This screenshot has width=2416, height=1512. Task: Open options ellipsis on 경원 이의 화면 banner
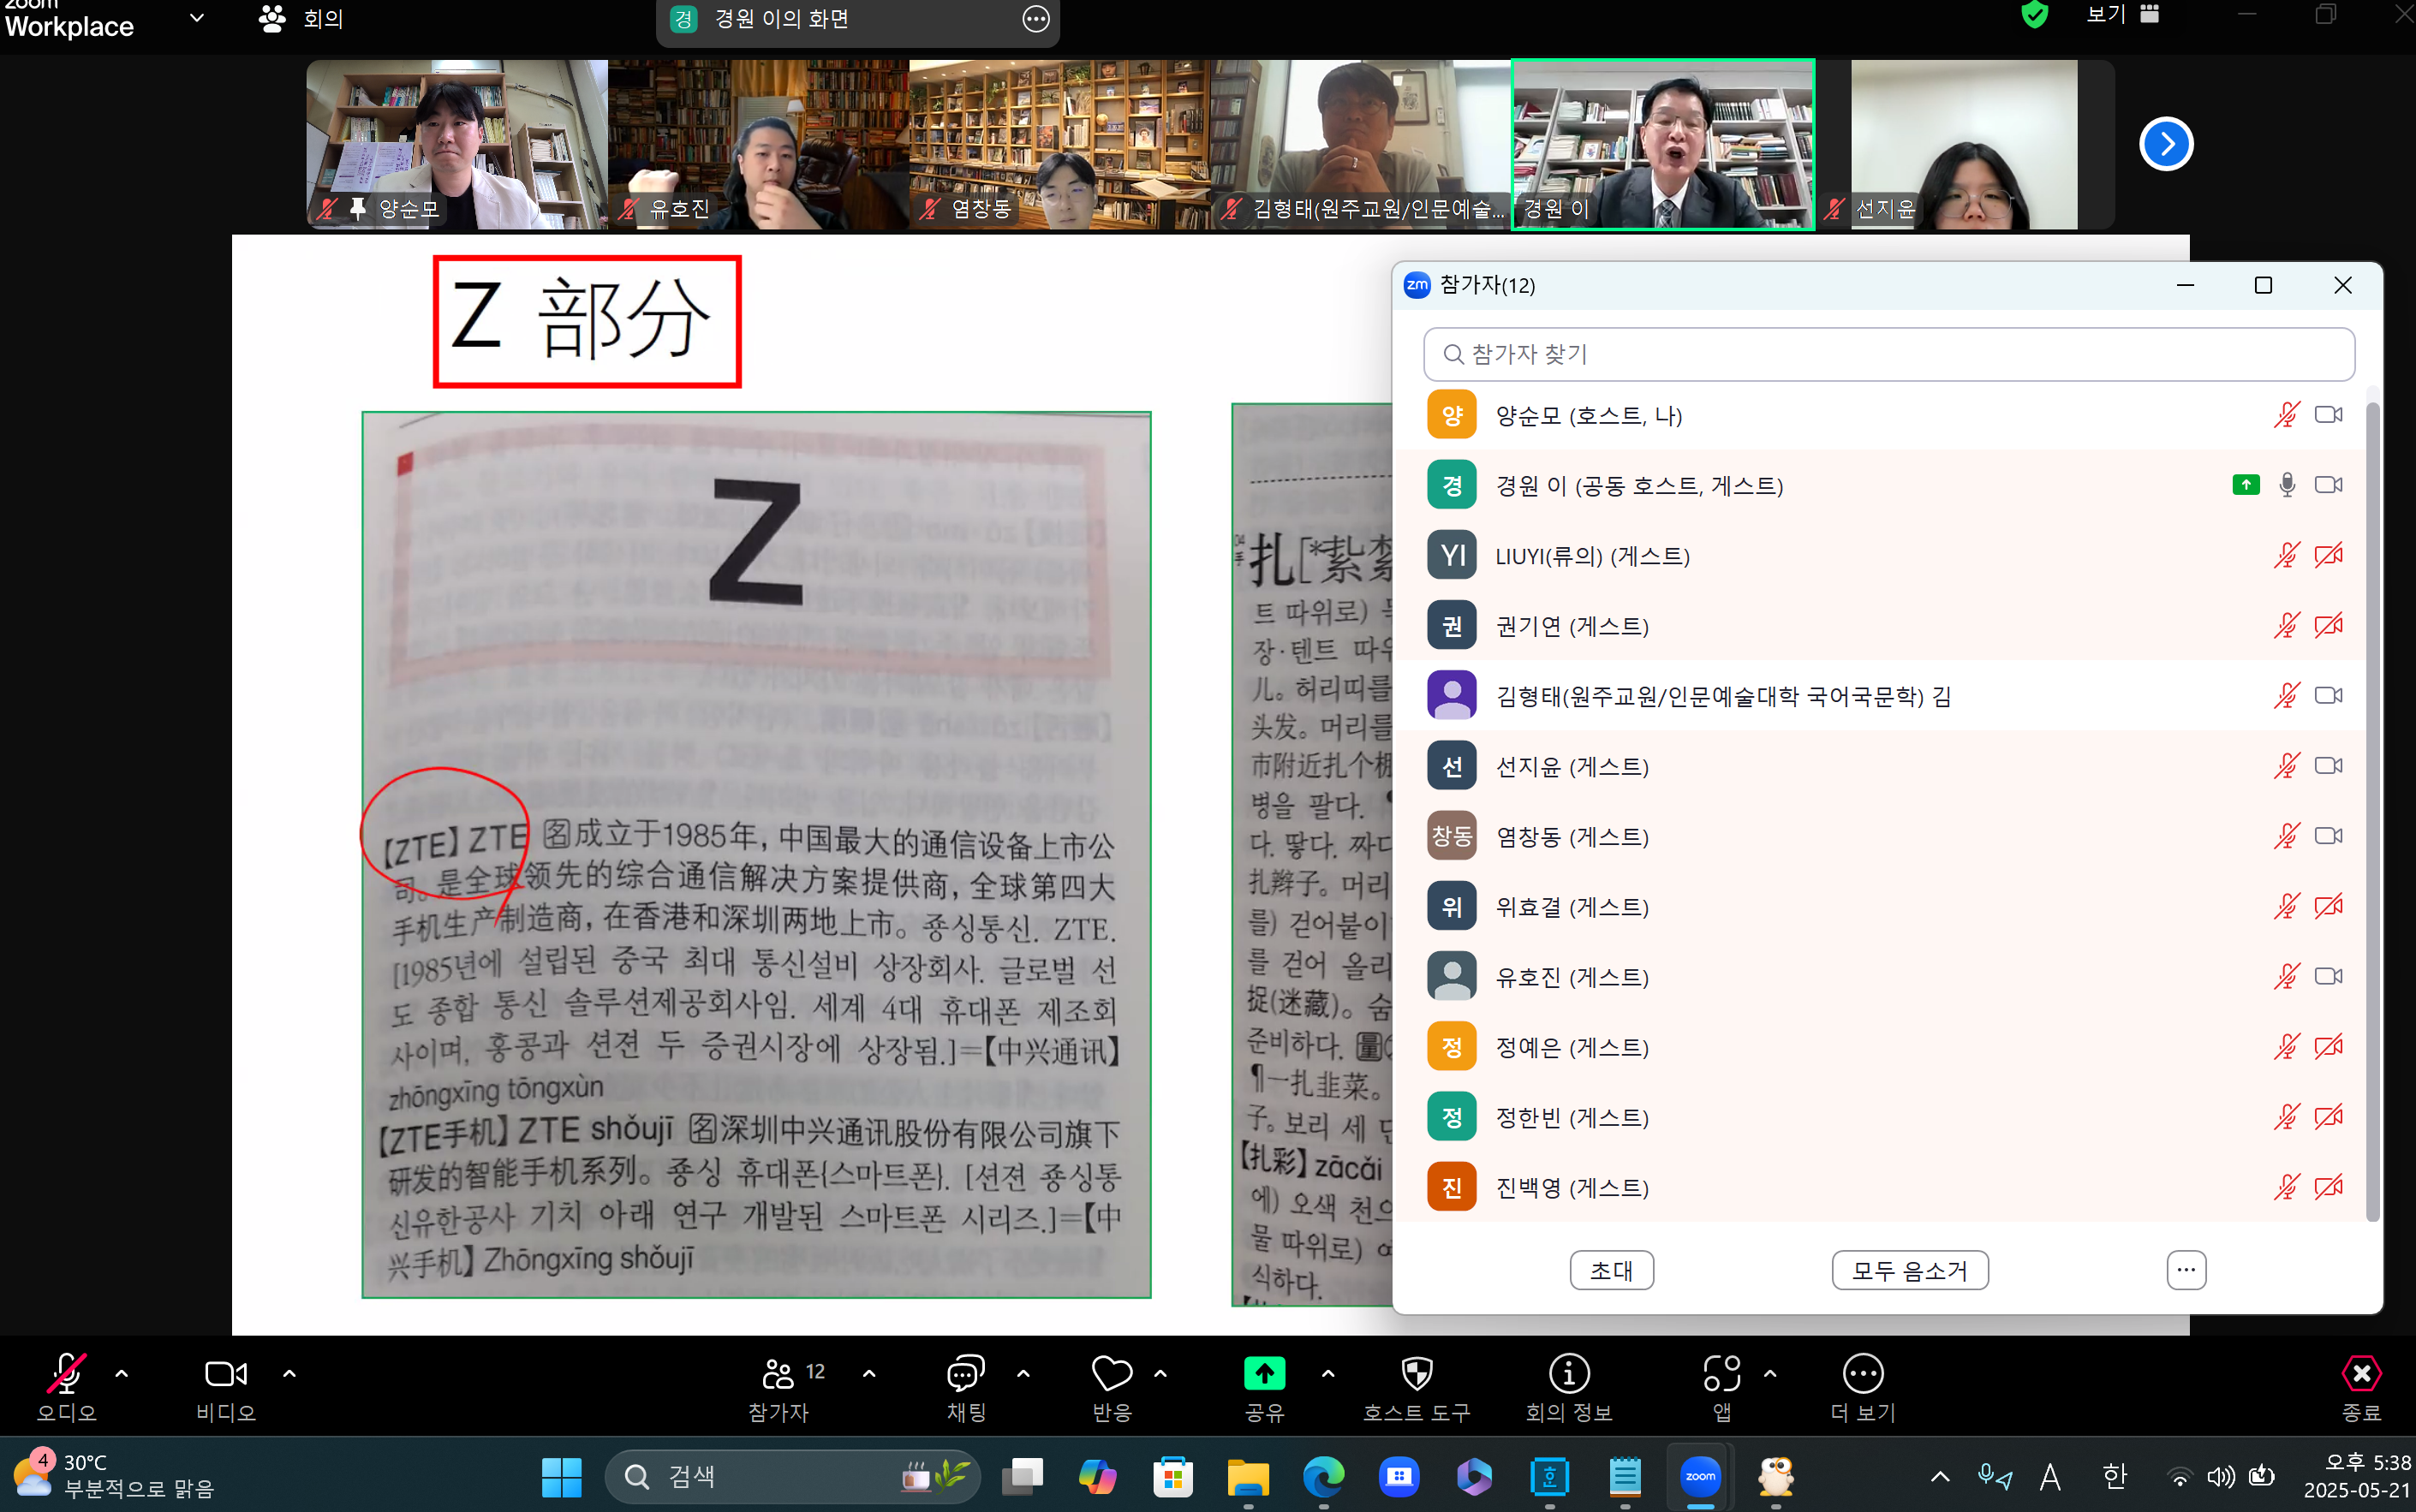click(x=1036, y=19)
